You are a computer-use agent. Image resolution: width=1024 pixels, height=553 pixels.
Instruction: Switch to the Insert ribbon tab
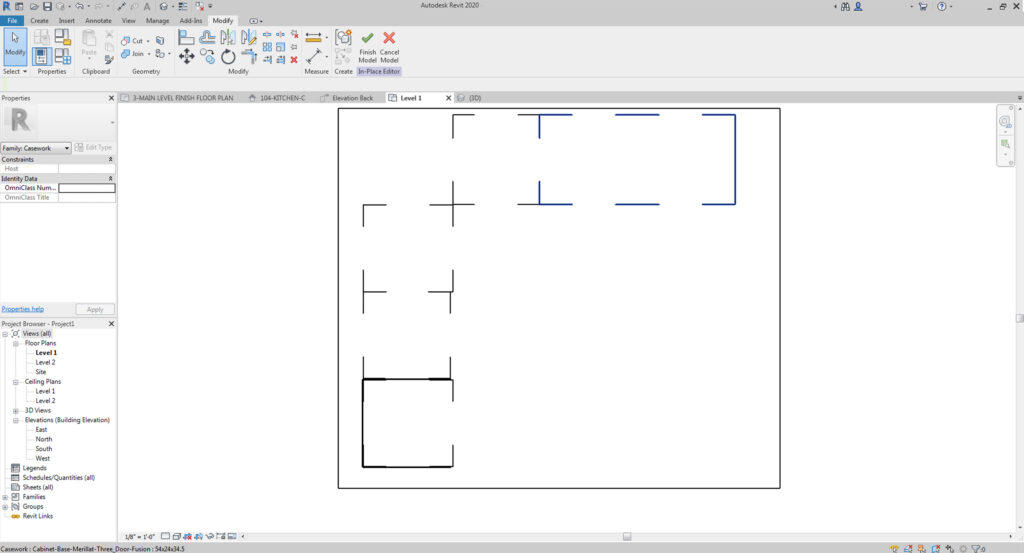click(x=67, y=20)
